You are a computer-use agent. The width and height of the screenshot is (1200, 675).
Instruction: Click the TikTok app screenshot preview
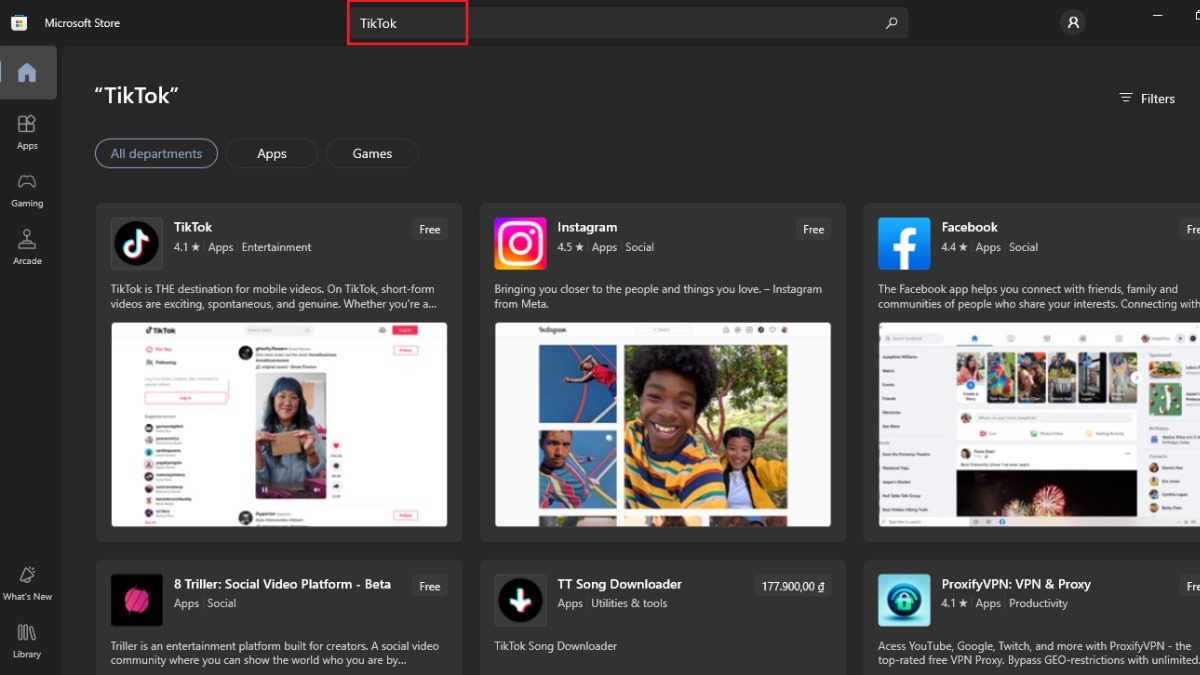279,424
